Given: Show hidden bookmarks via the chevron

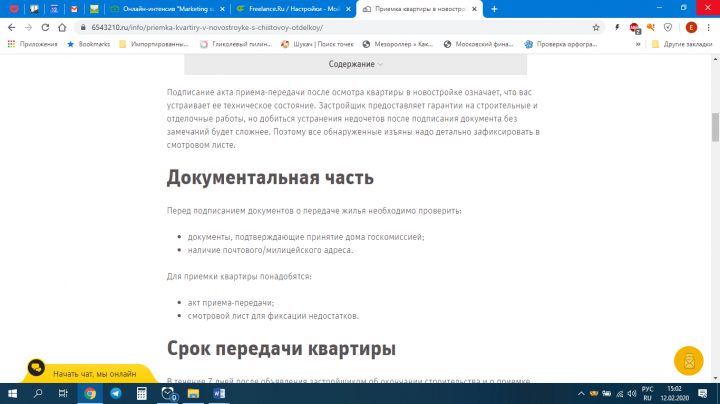Looking at the screenshot, I should (638, 44).
